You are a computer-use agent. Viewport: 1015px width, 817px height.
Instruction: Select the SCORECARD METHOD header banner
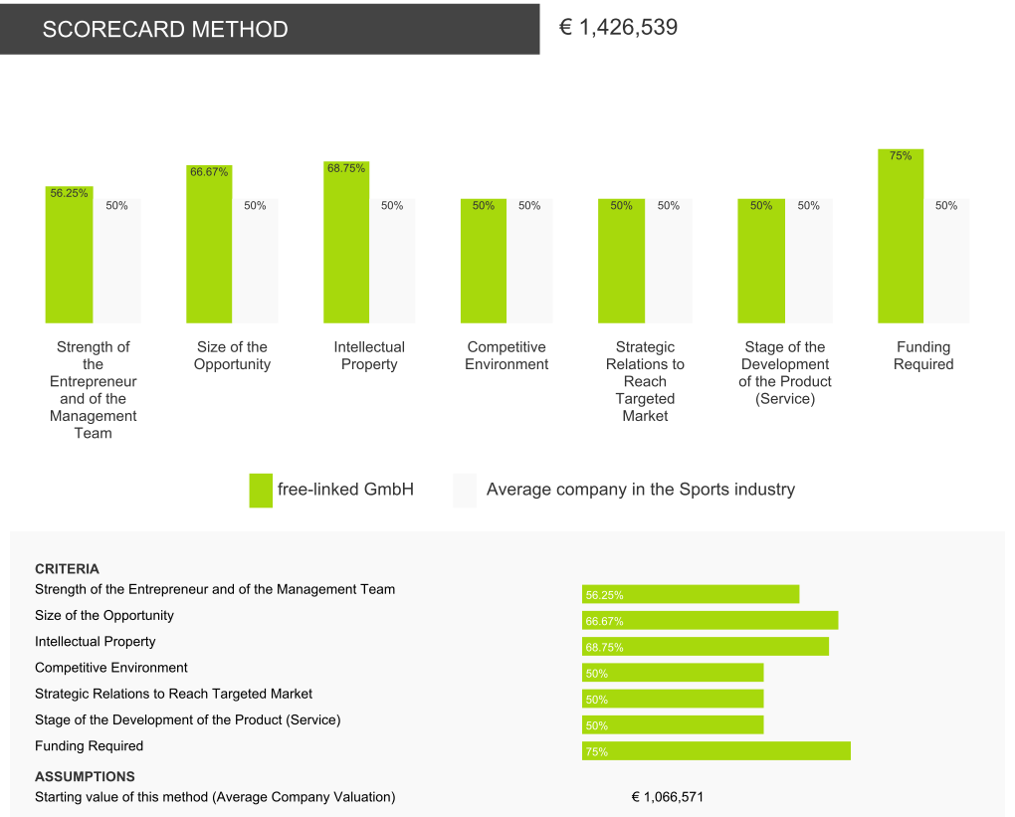pyautogui.click(x=269, y=29)
